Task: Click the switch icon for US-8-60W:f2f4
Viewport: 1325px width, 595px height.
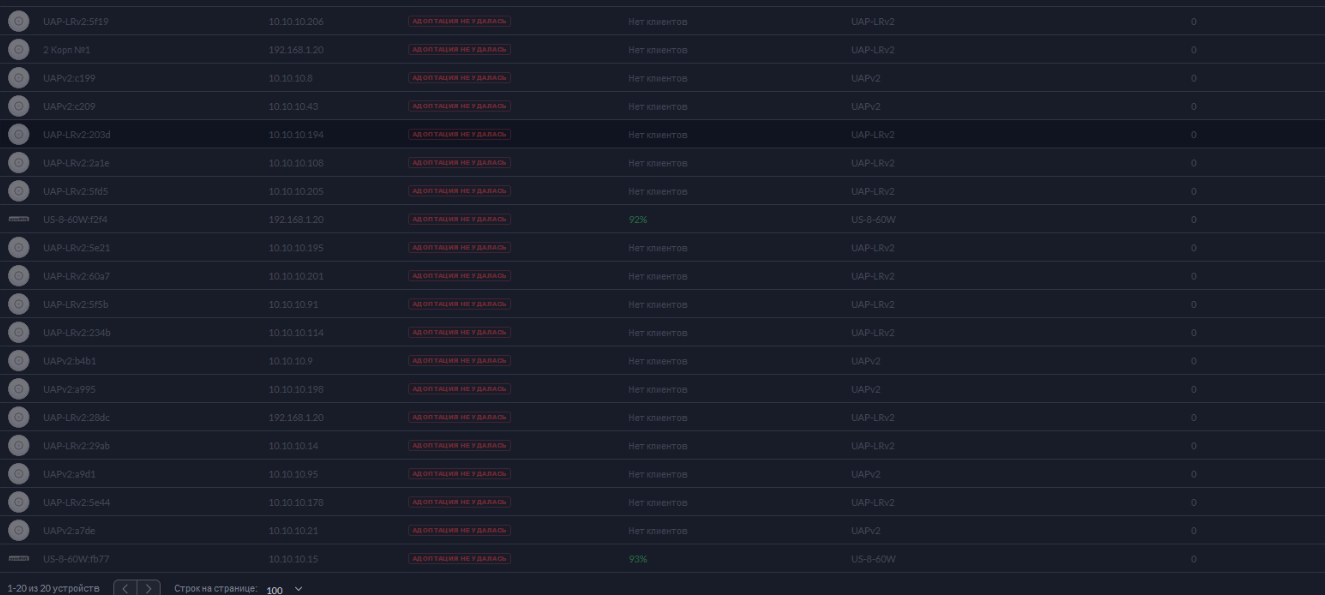Action: click(18, 219)
